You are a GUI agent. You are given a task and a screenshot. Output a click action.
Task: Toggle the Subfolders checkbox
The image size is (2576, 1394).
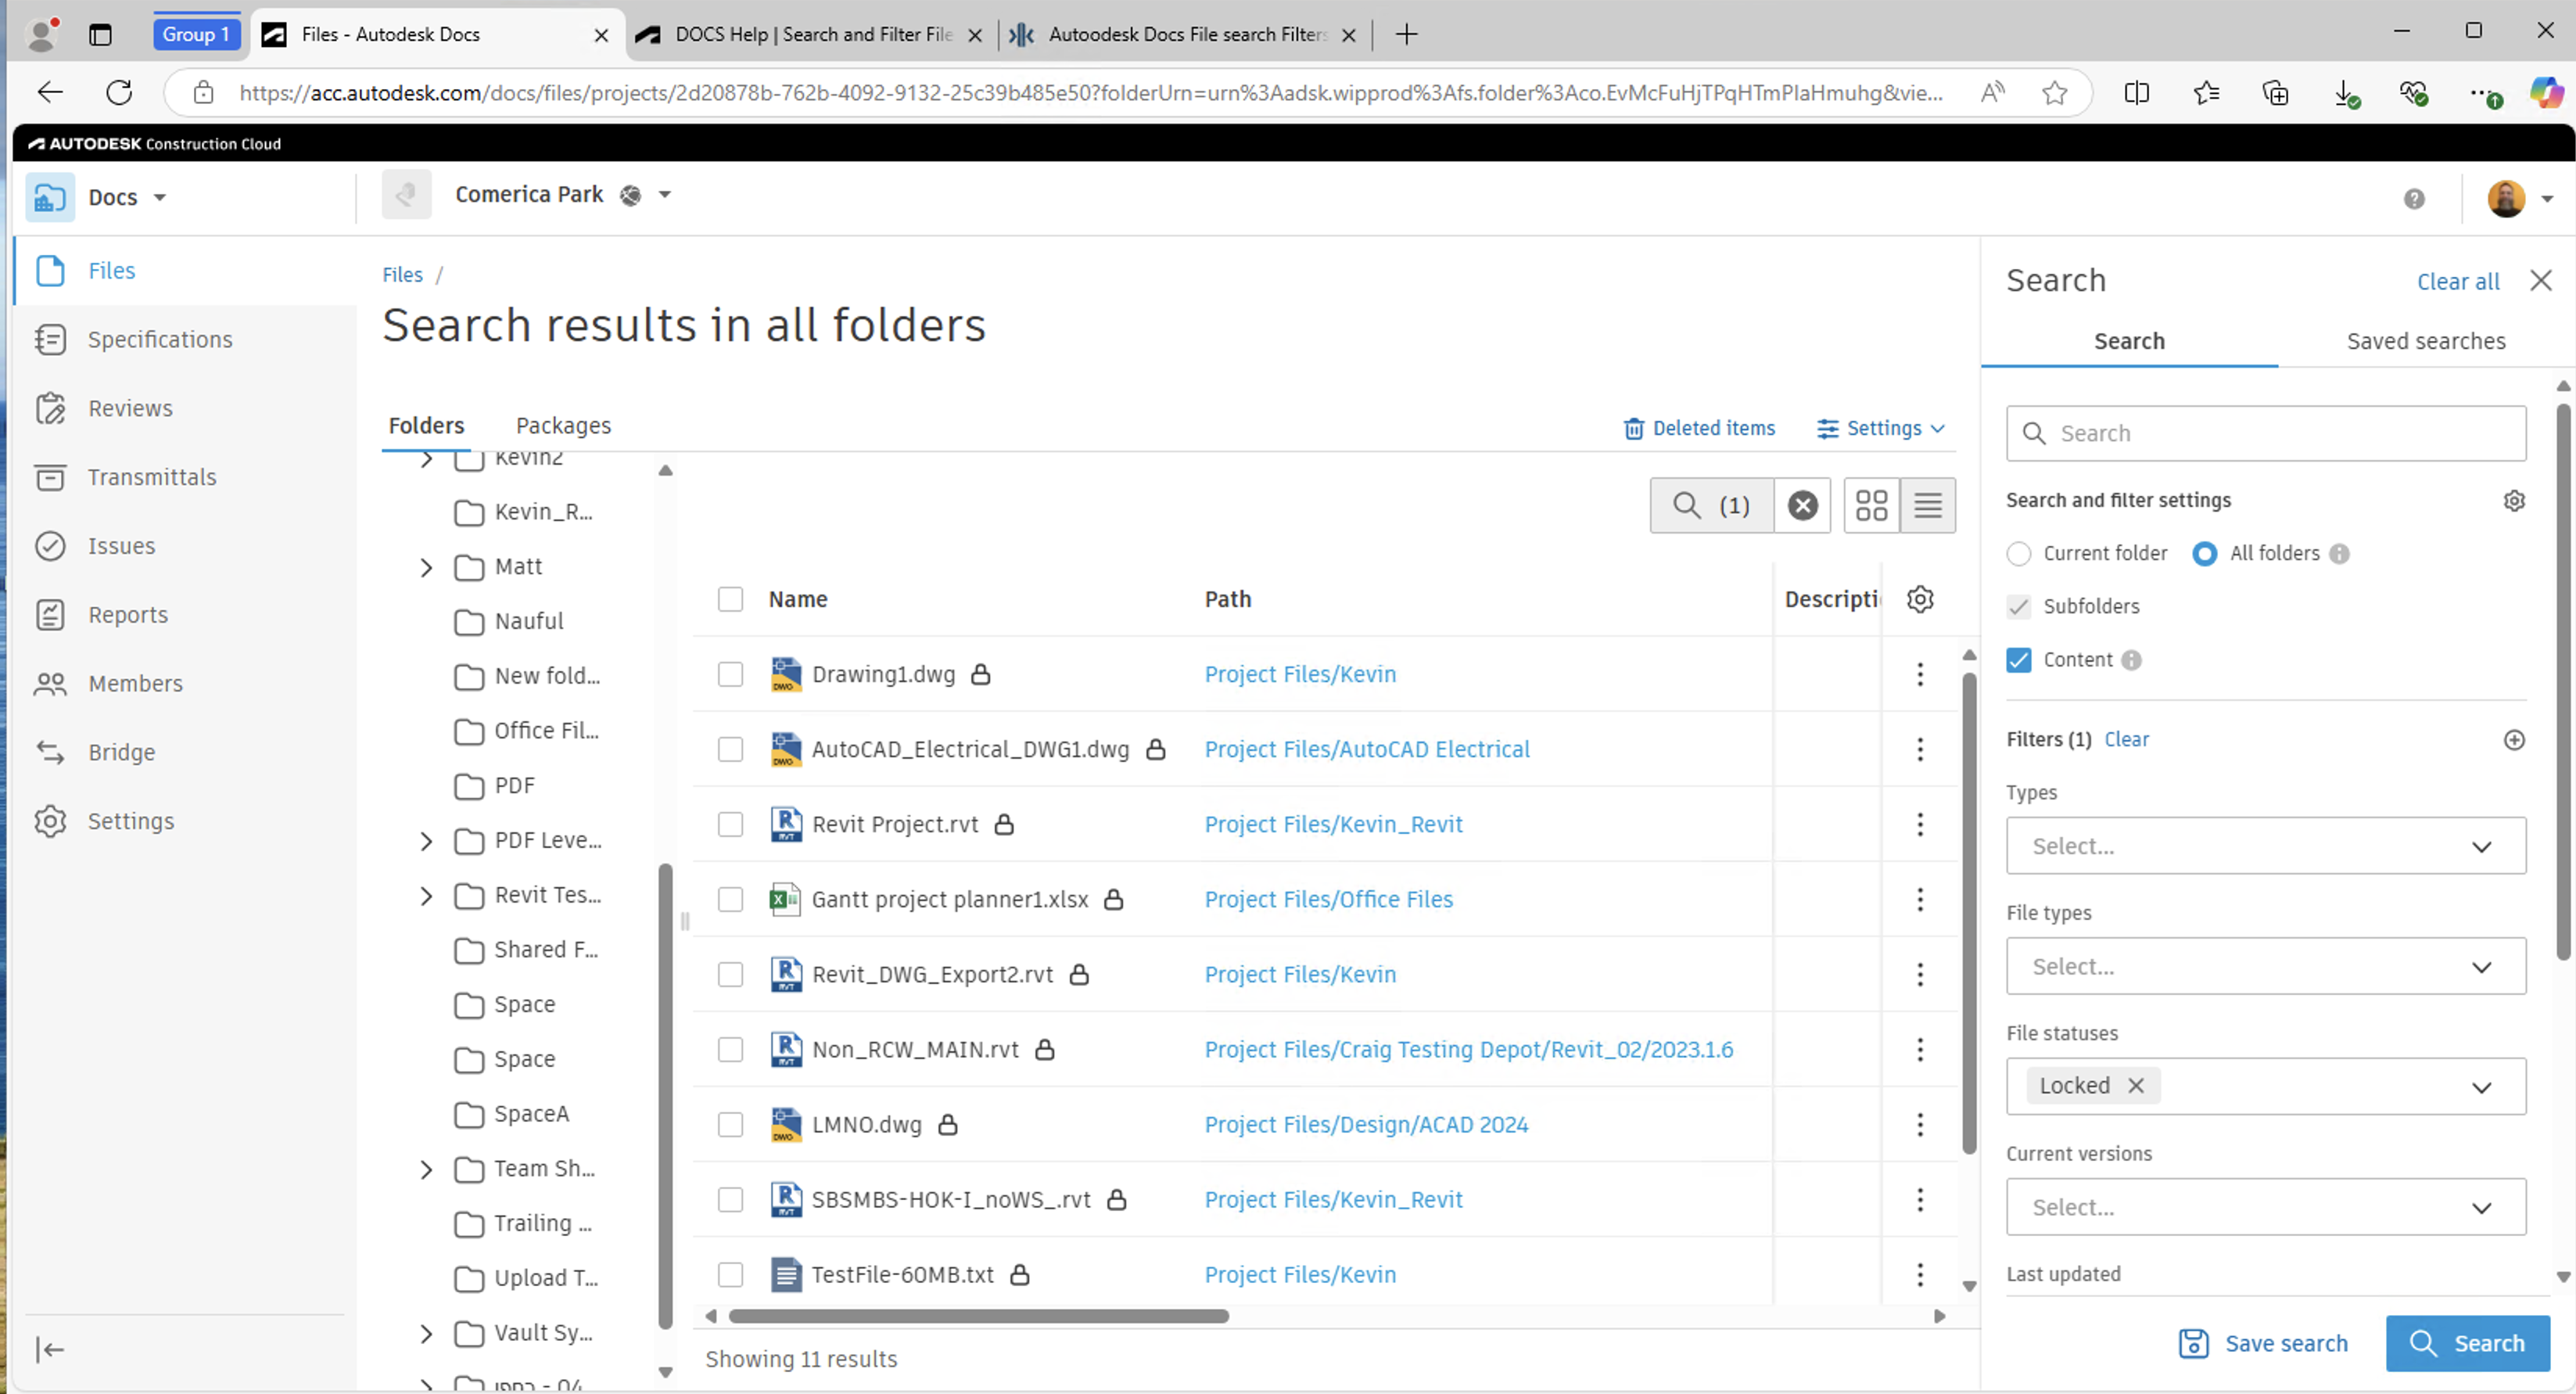tap(2019, 607)
